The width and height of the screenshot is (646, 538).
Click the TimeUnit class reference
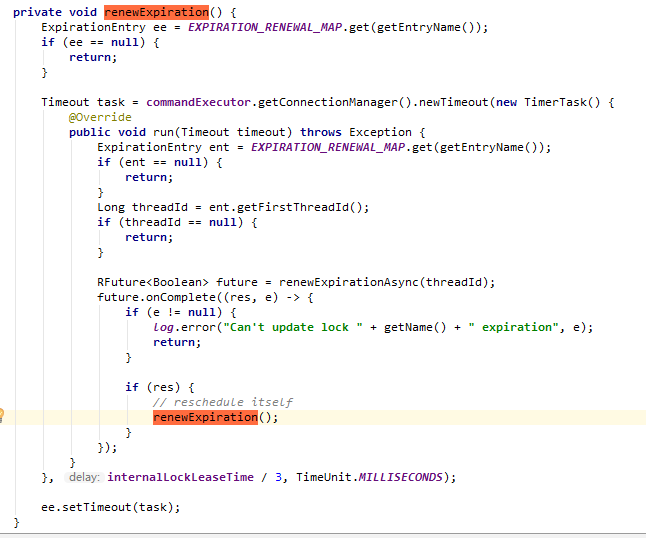pyautogui.click(x=324, y=477)
